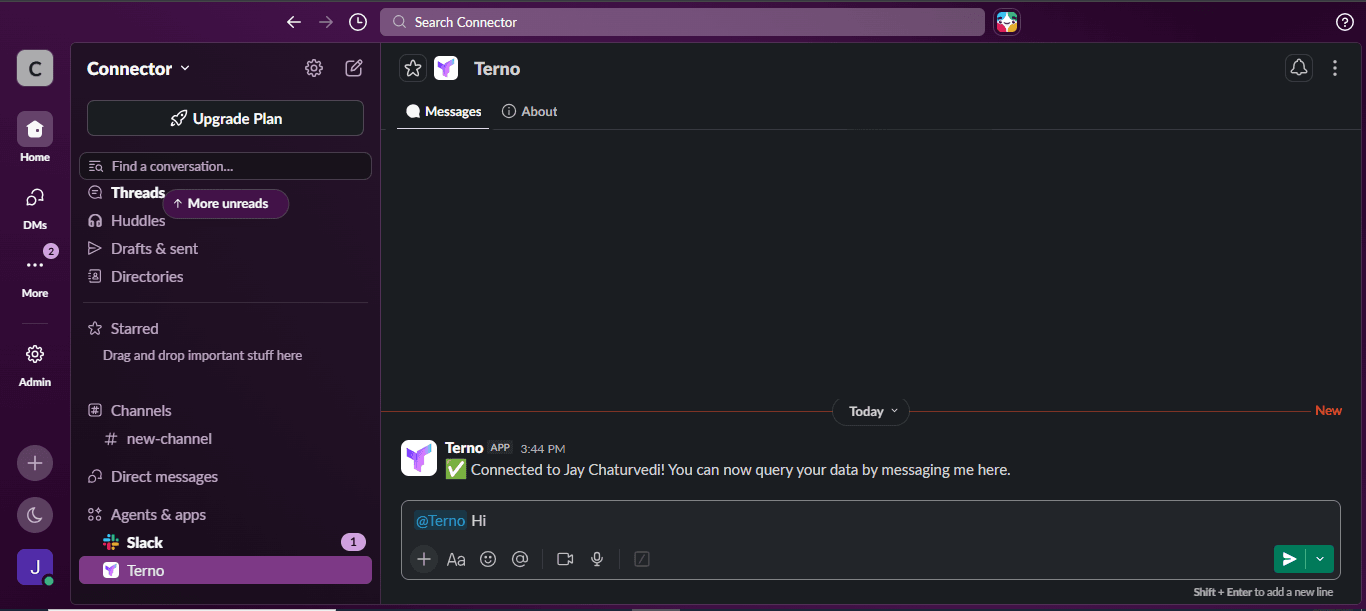Open history clock icon
Viewport: 1366px width, 611px height.
[357, 22]
